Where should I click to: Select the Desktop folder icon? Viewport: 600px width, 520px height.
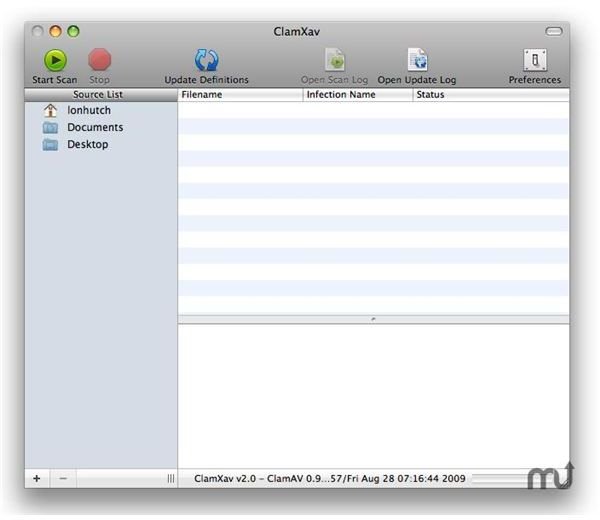pos(50,145)
